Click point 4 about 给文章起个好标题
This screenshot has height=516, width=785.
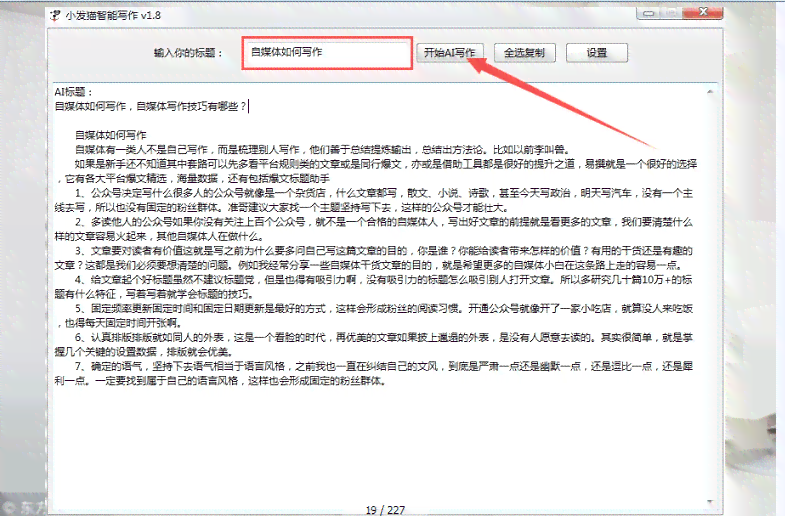[374, 287]
